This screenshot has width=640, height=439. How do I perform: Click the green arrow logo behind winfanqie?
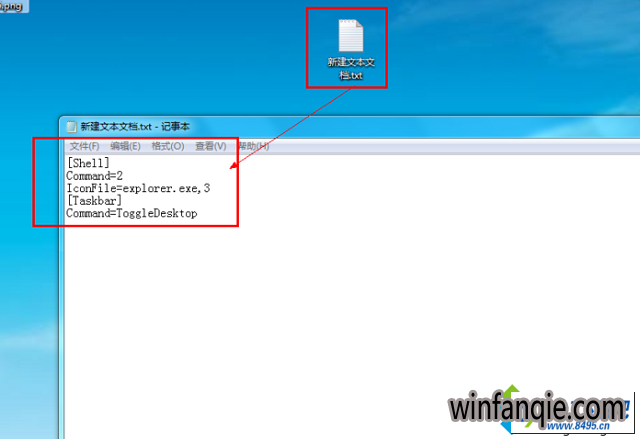(x=510, y=392)
